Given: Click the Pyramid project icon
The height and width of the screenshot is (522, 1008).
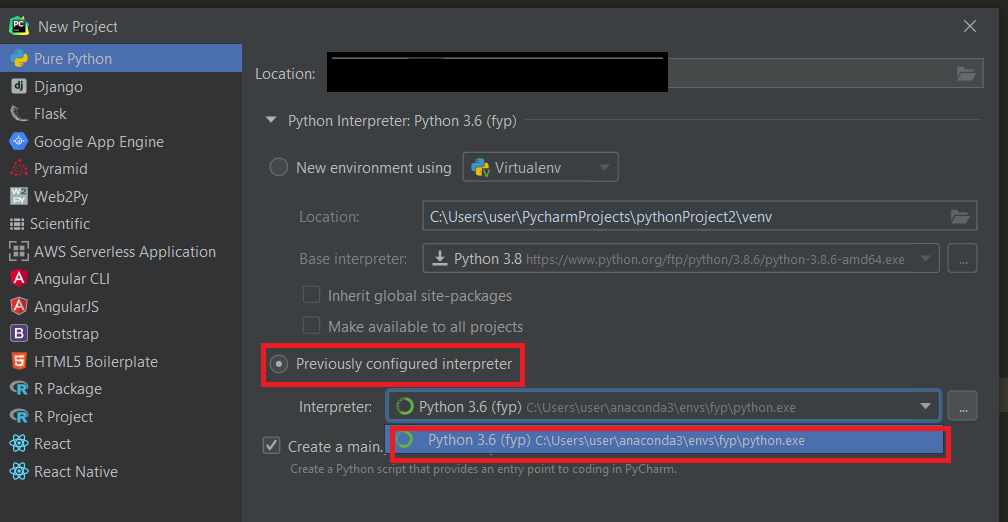Looking at the screenshot, I should (x=18, y=169).
